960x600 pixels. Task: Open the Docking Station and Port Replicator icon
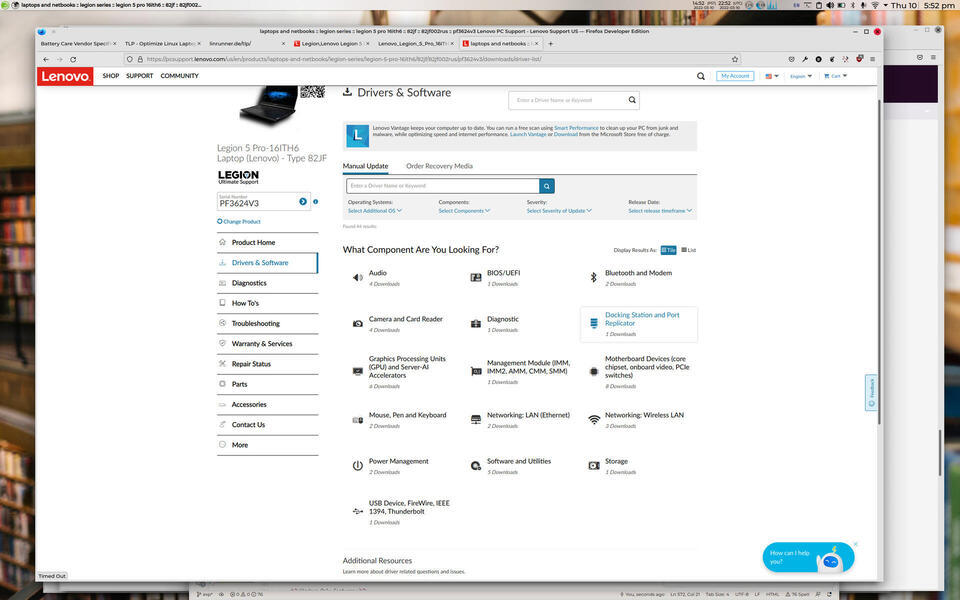coord(593,323)
